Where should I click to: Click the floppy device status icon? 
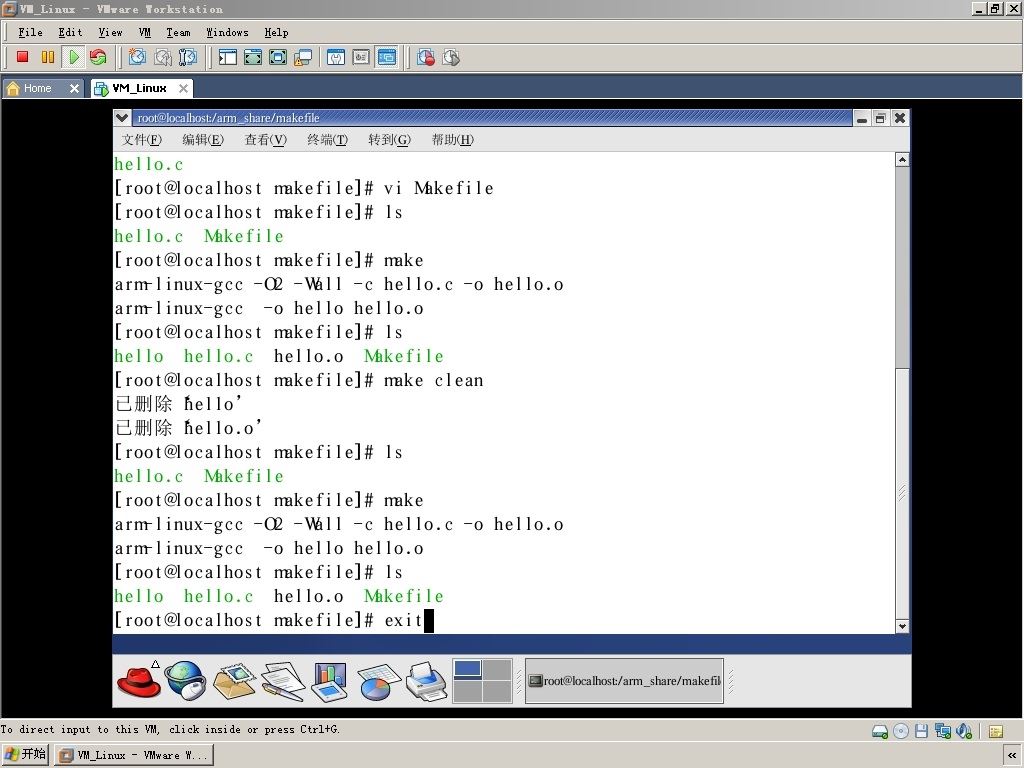921,731
